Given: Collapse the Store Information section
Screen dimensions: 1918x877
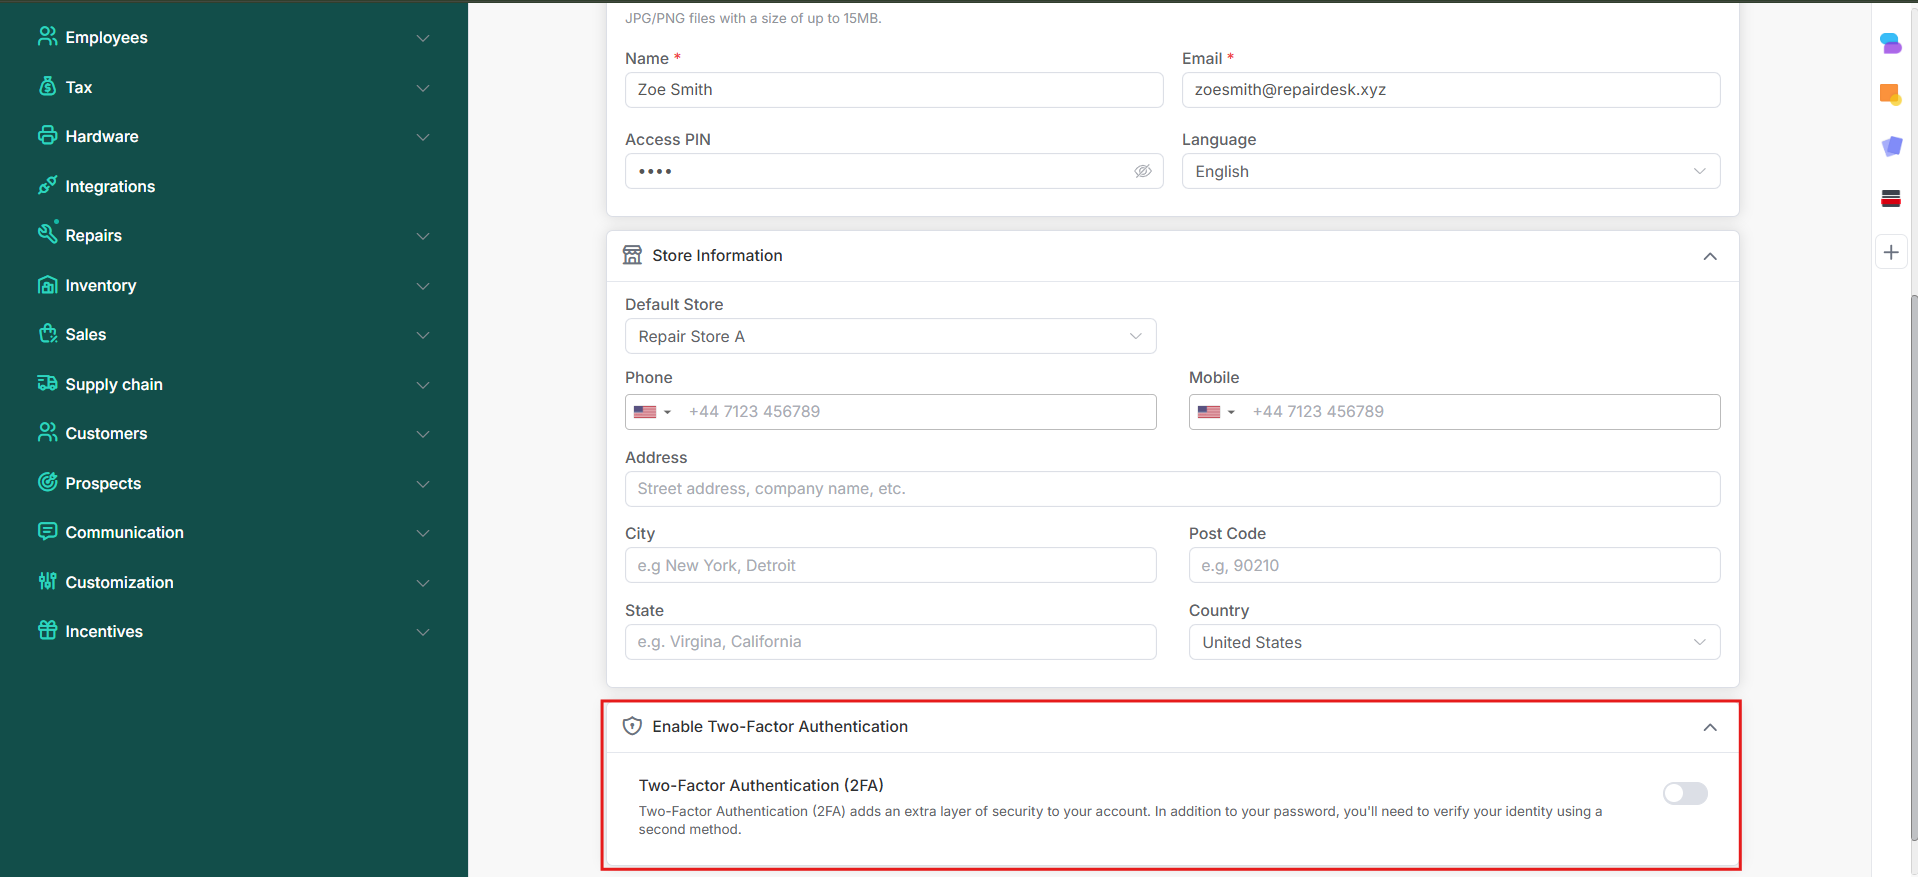Looking at the screenshot, I should point(1709,256).
